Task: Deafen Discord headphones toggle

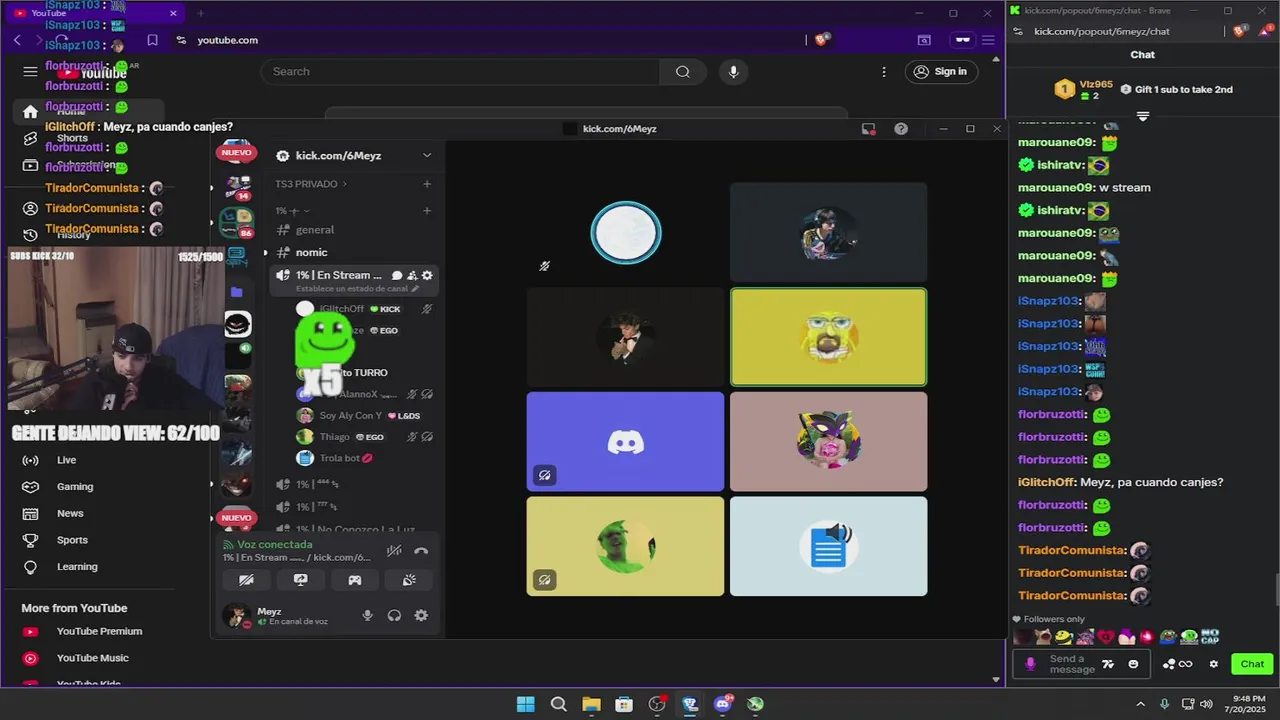Action: 394,616
